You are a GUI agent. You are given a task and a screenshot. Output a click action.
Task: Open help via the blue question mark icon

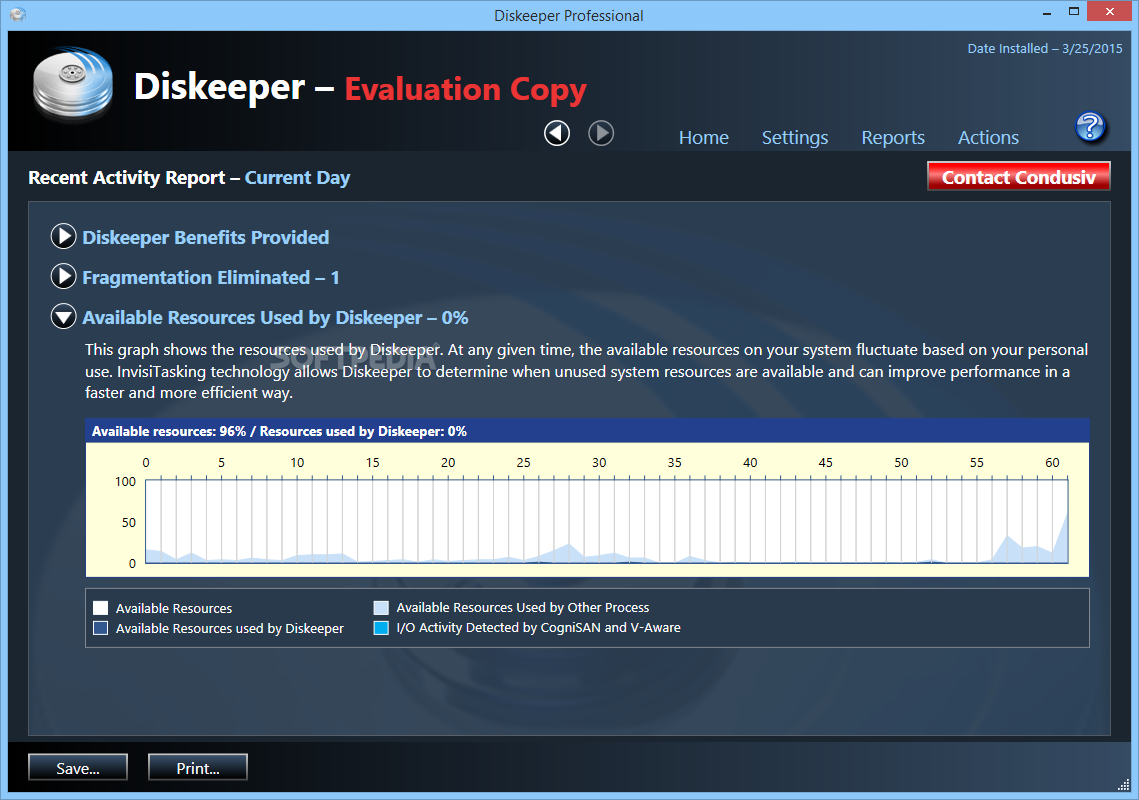1090,127
